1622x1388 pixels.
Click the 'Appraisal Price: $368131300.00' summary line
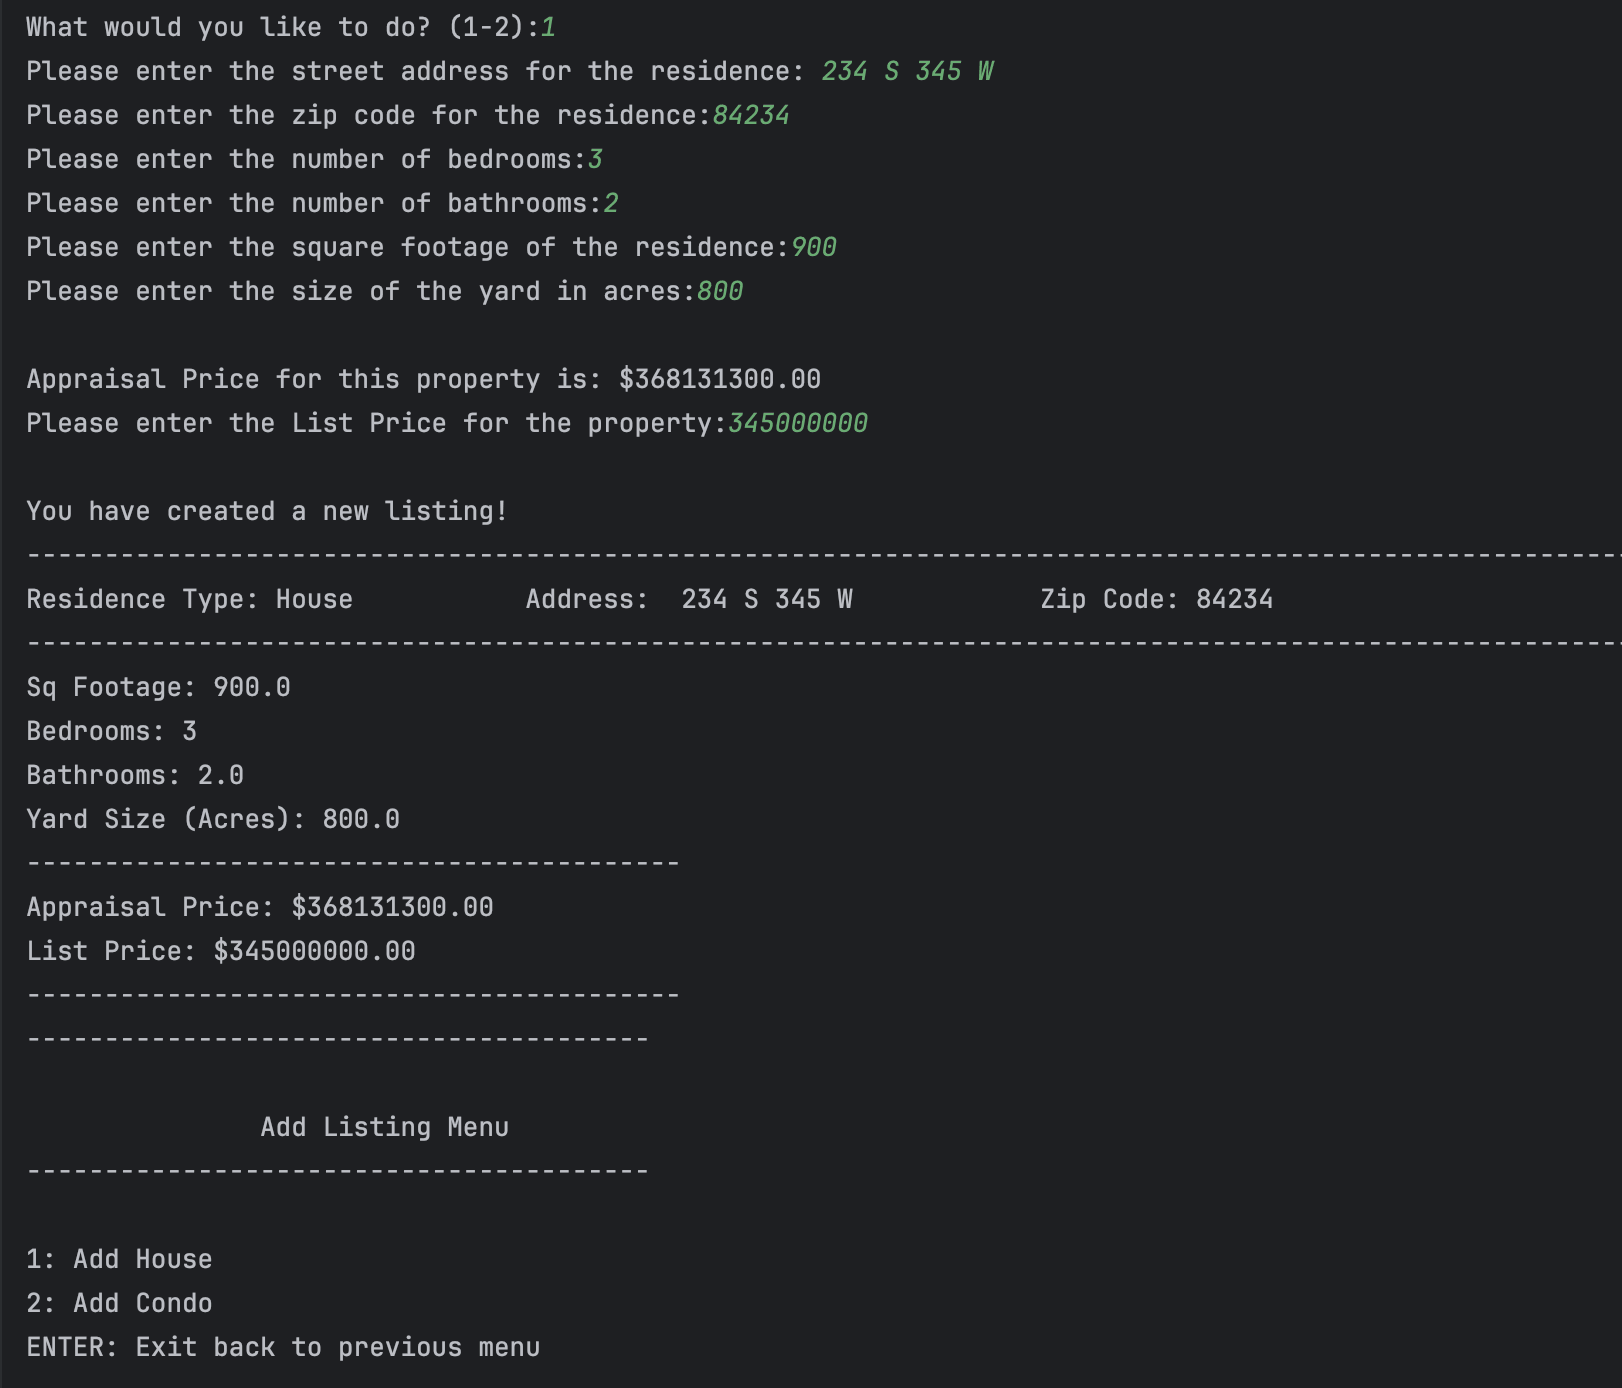point(260,907)
